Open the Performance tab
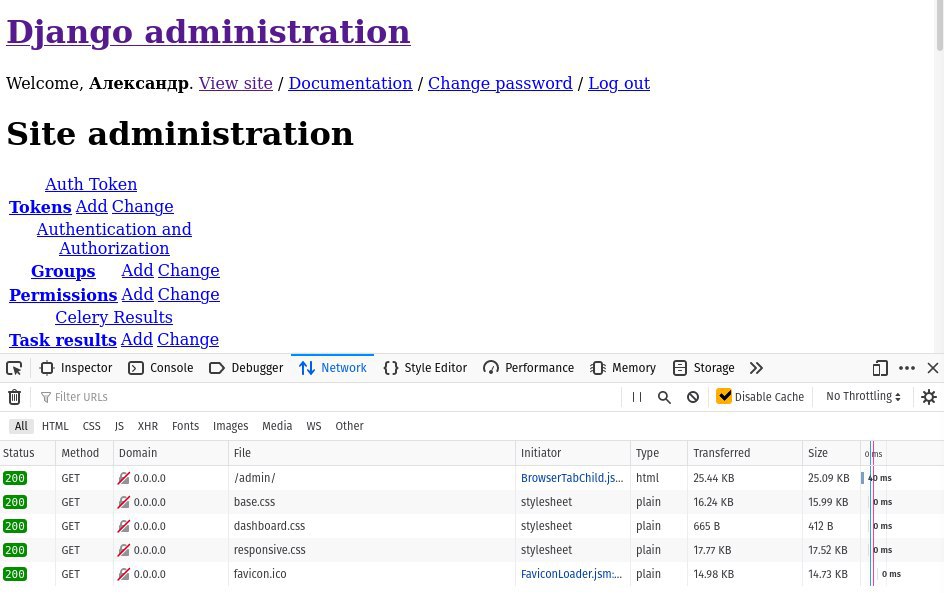 coord(529,368)
